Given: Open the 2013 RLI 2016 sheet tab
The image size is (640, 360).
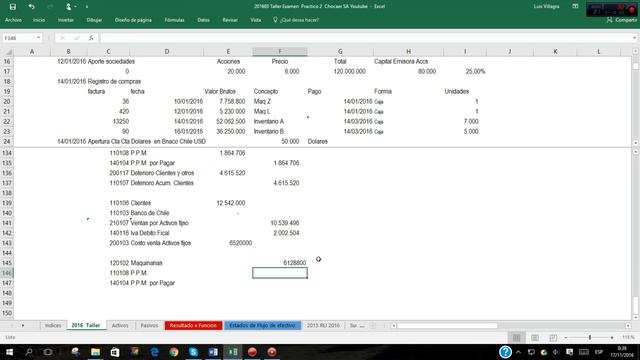Looking at the screenshot, I should (x=323, y=325).
